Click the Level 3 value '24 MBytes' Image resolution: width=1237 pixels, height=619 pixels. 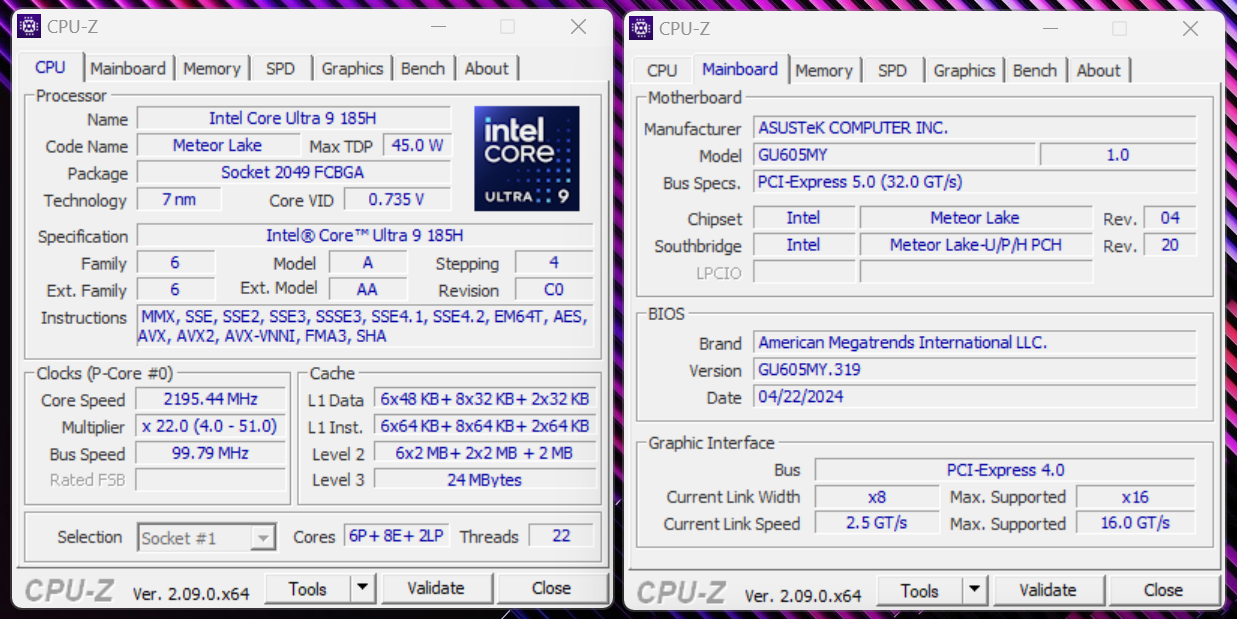tap(485, 480)
